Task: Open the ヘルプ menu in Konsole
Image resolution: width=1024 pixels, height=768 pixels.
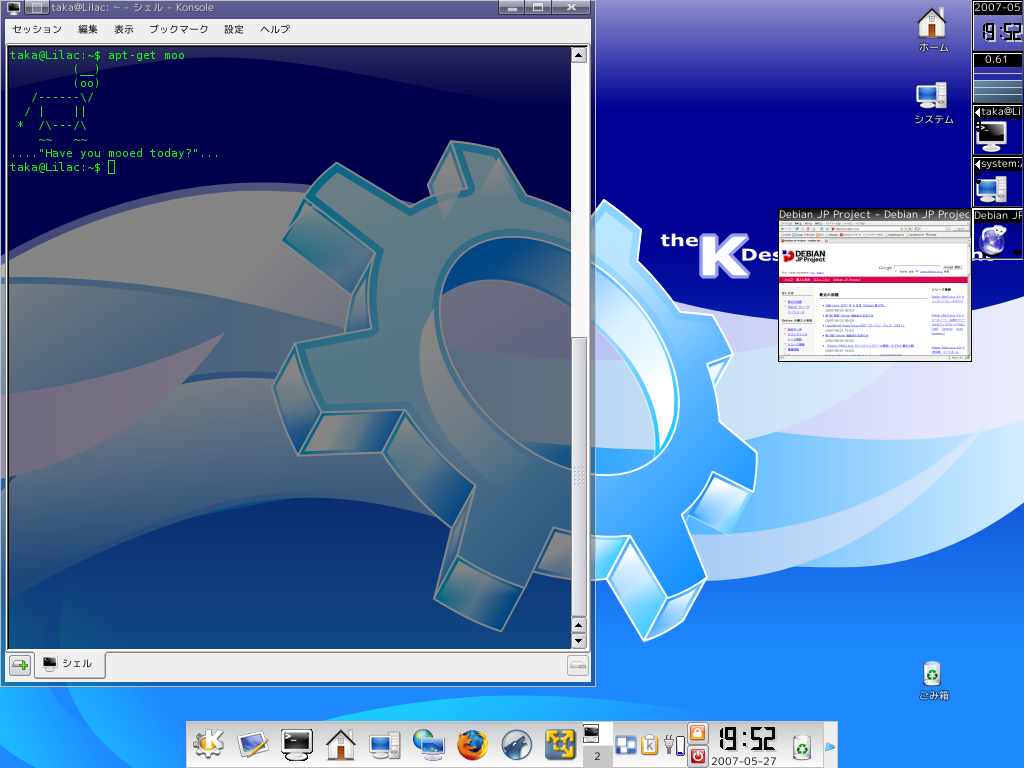Action: 275,29
